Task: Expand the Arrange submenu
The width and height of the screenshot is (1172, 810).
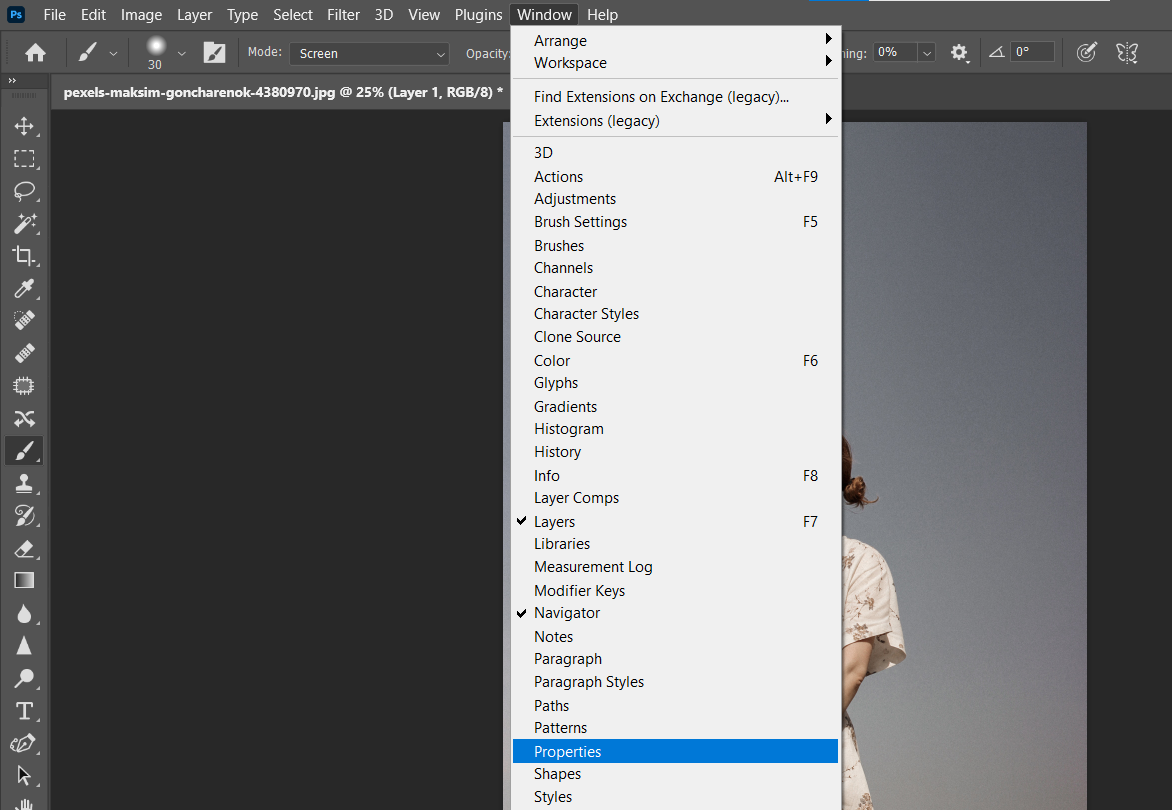Action: pos(675,40)
